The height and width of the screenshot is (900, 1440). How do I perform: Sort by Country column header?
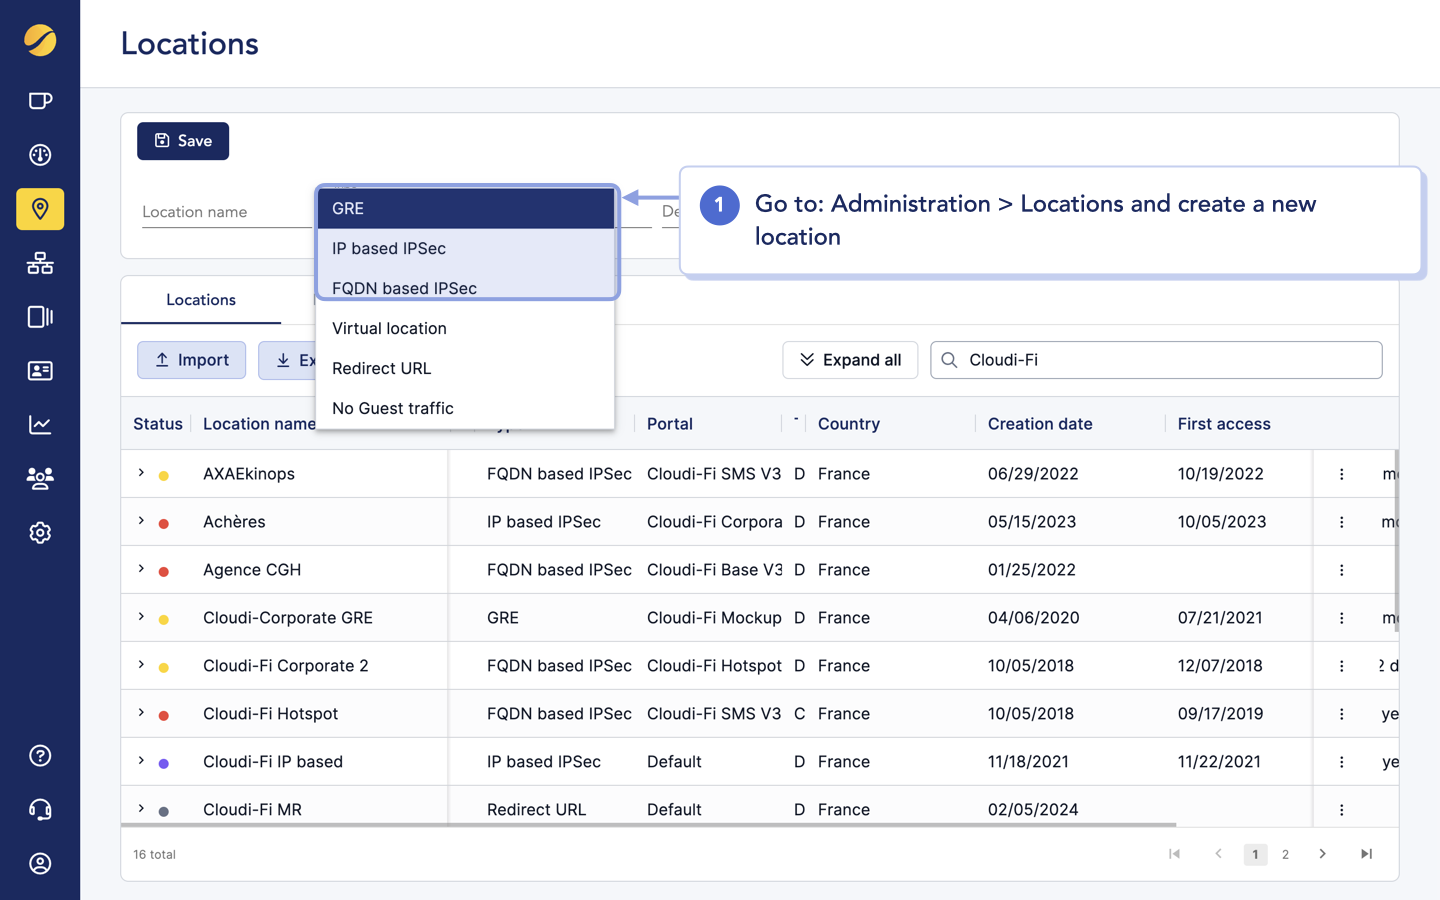(849, 424)
